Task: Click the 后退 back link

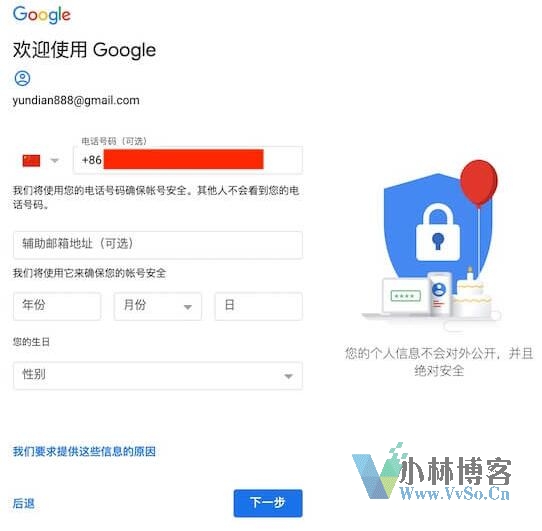Action: [24, 503]
